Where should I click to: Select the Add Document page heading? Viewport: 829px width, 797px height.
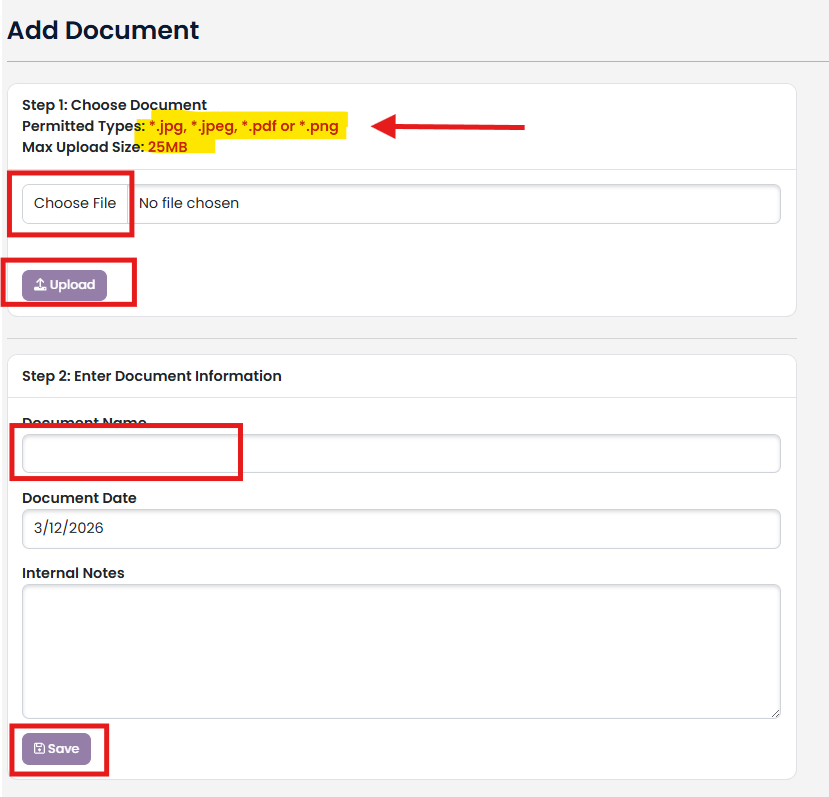[x=103, y=30]
